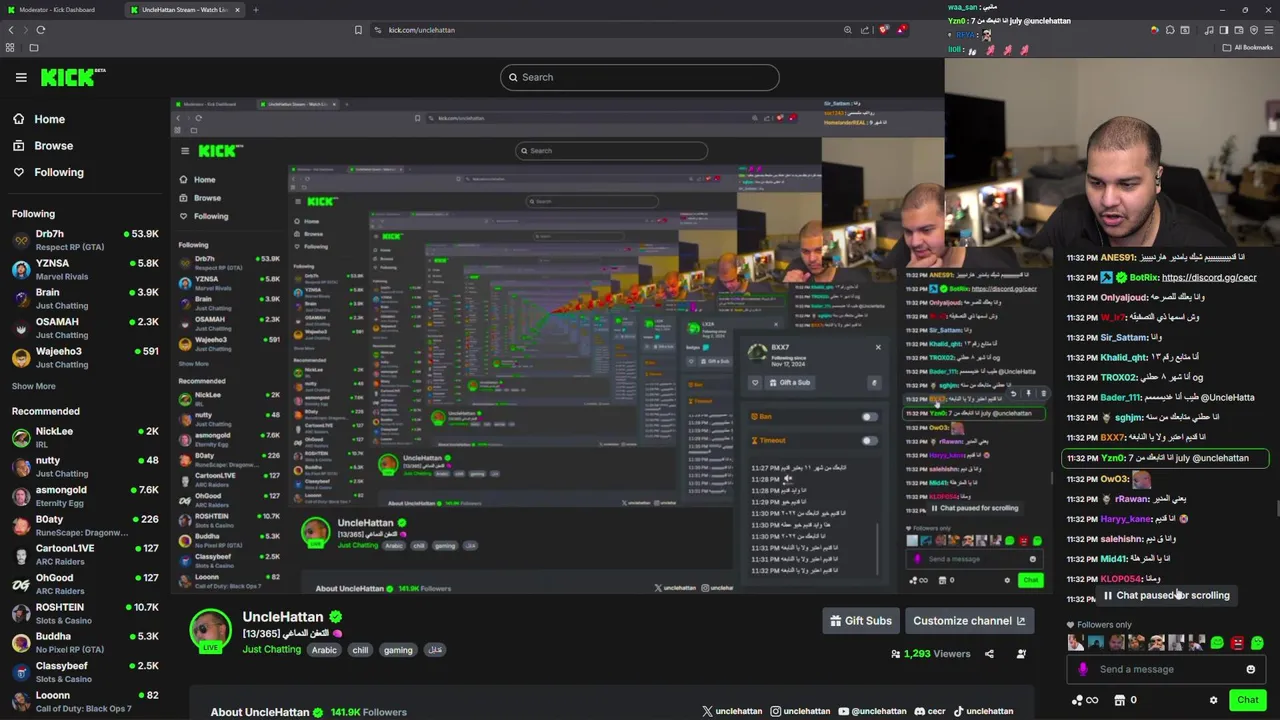The height and width of the screenshot is (720, 1280).
Task: Open ROSHTEIN in Recommended list
Action: [85, 613]
